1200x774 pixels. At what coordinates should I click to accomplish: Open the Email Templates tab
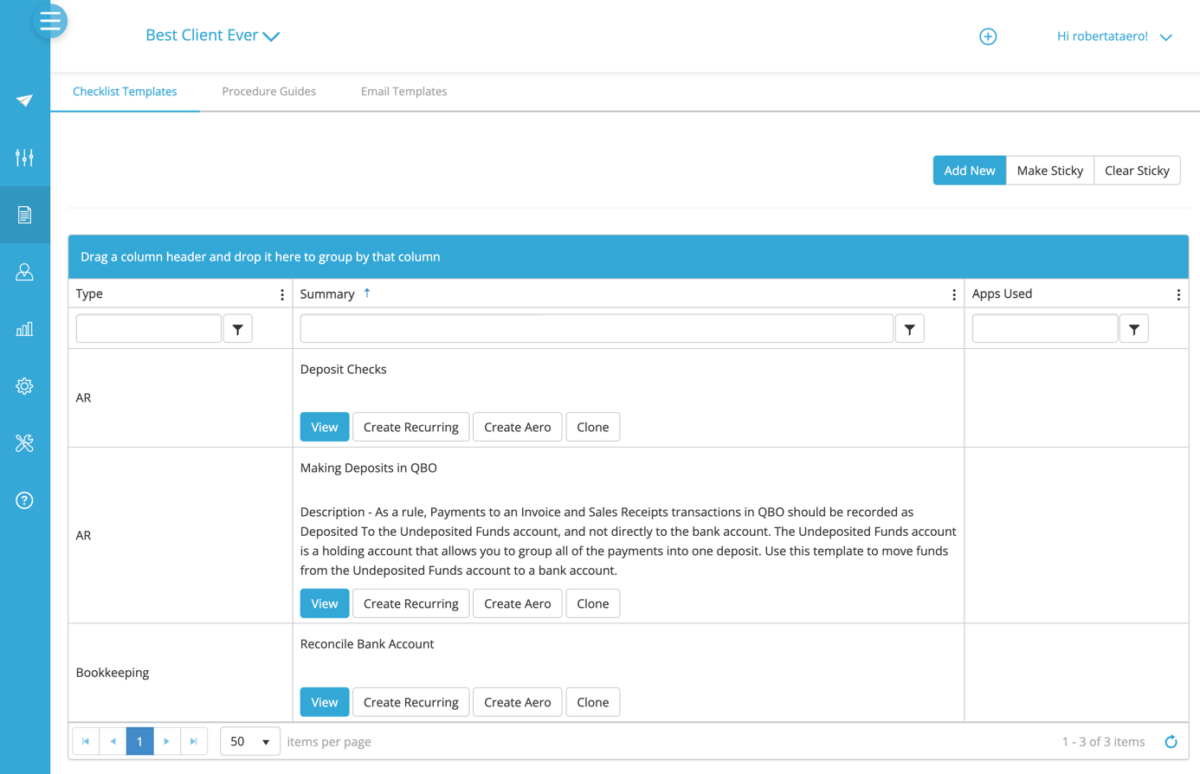(x=403, y=90)
